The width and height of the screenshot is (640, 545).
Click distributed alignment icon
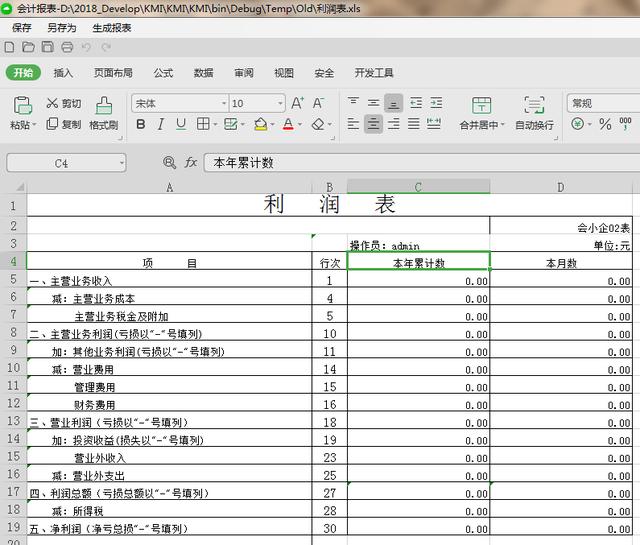pyautogui.click(x=433, y=124)
